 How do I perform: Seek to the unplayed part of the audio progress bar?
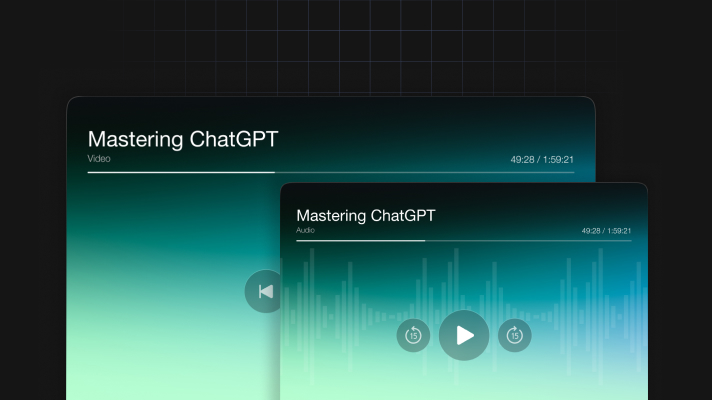(x=530, y=240)
